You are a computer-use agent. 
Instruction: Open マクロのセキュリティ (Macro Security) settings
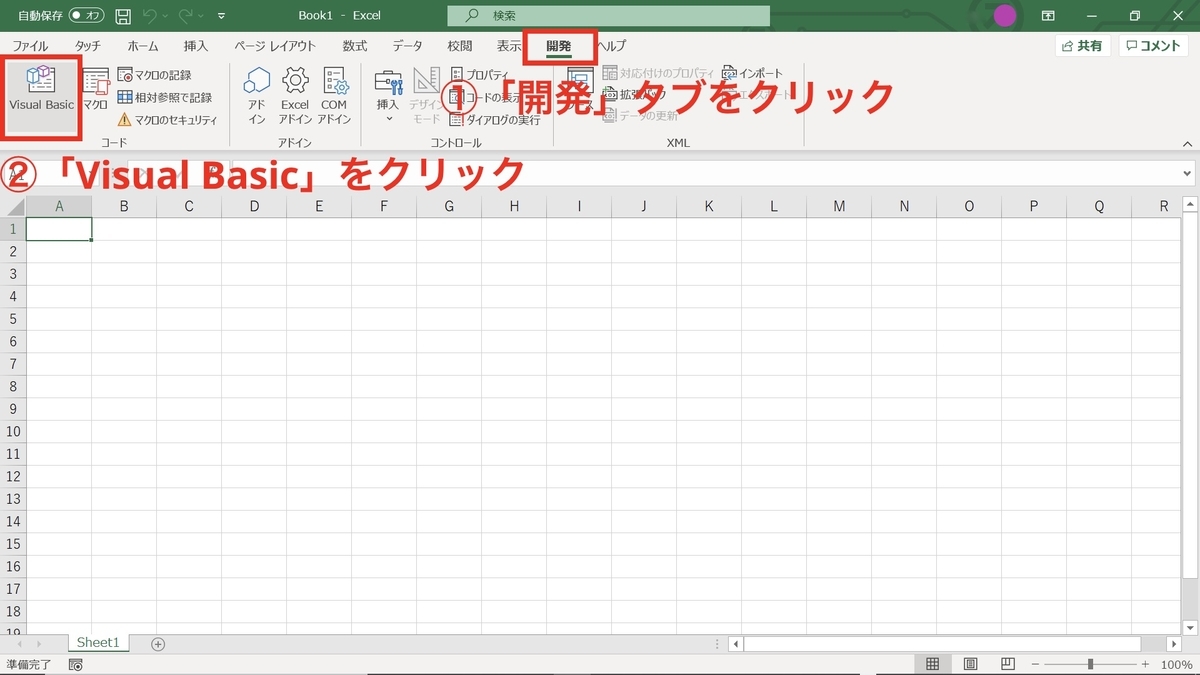[167, 120]
